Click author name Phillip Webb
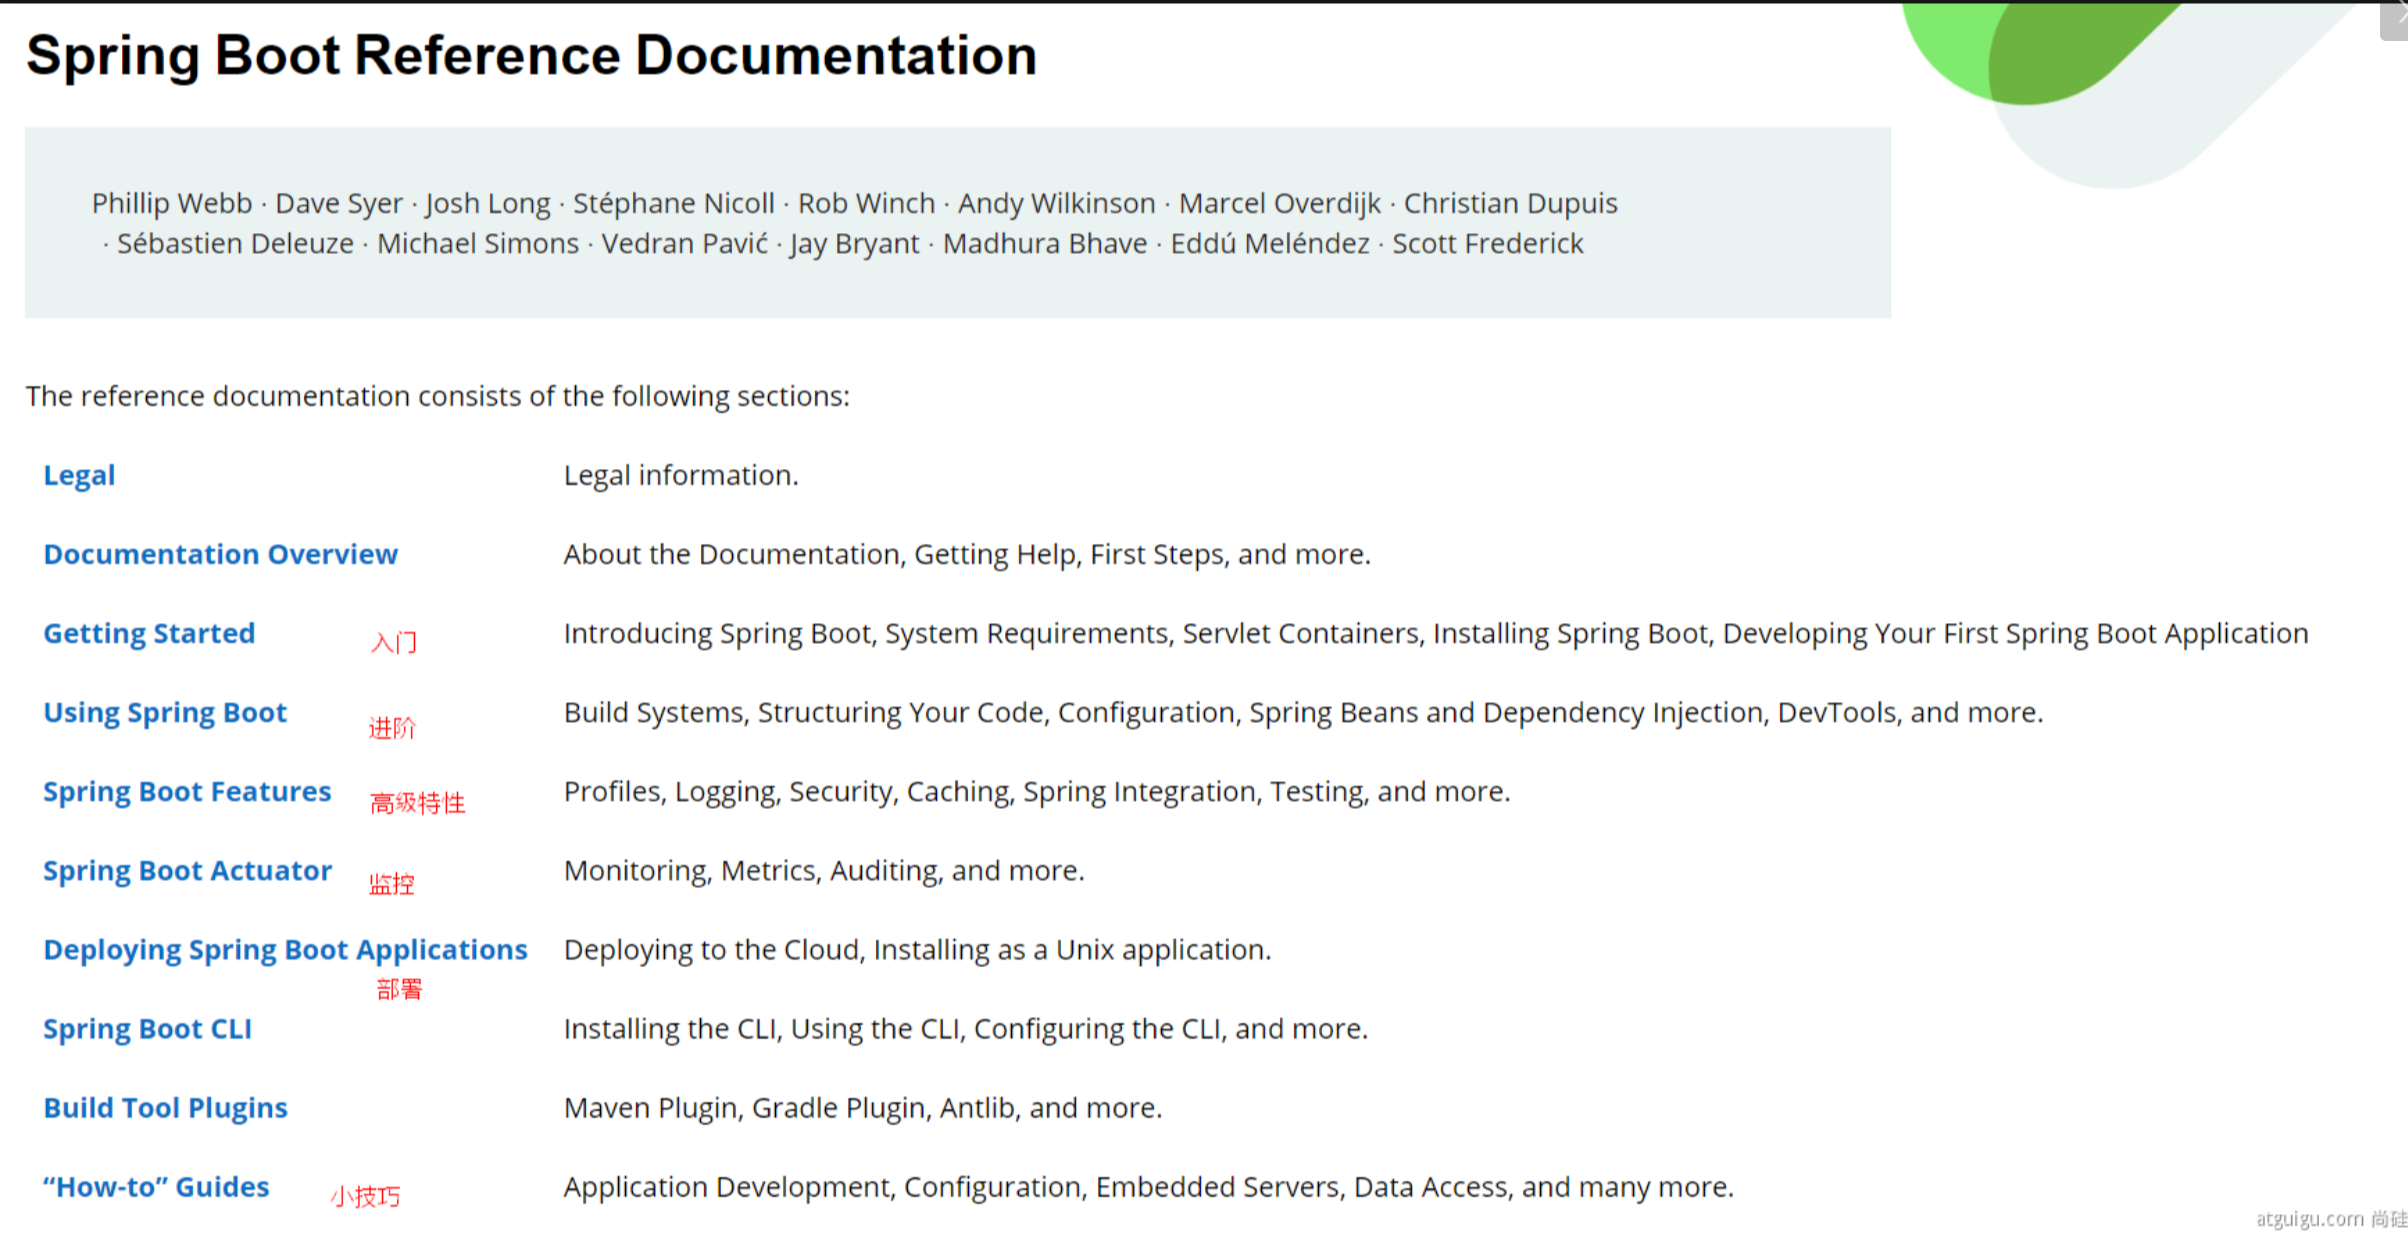The height and width of the screenshot is (1233, 2408). [x=171, y=203]
